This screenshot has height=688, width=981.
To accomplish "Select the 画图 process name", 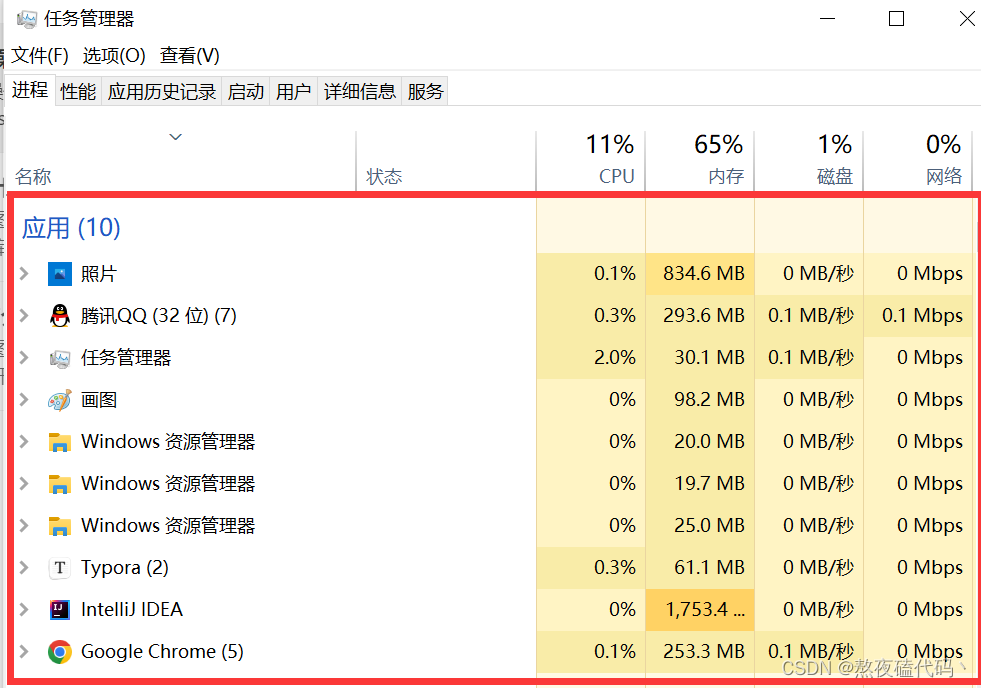I will [99, 400].
